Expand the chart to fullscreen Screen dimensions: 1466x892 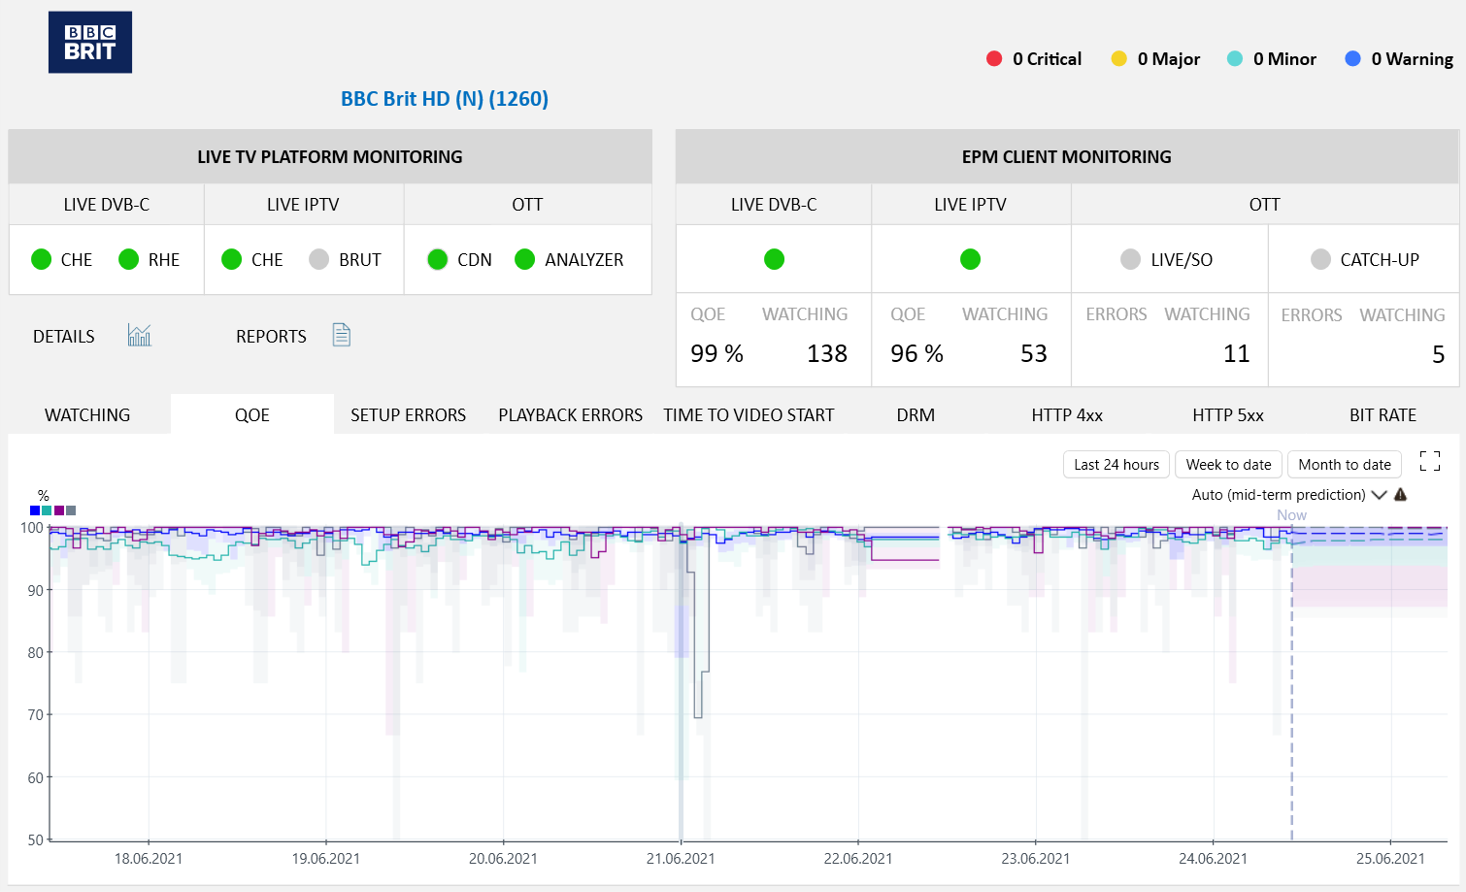tap(1430, 461)
